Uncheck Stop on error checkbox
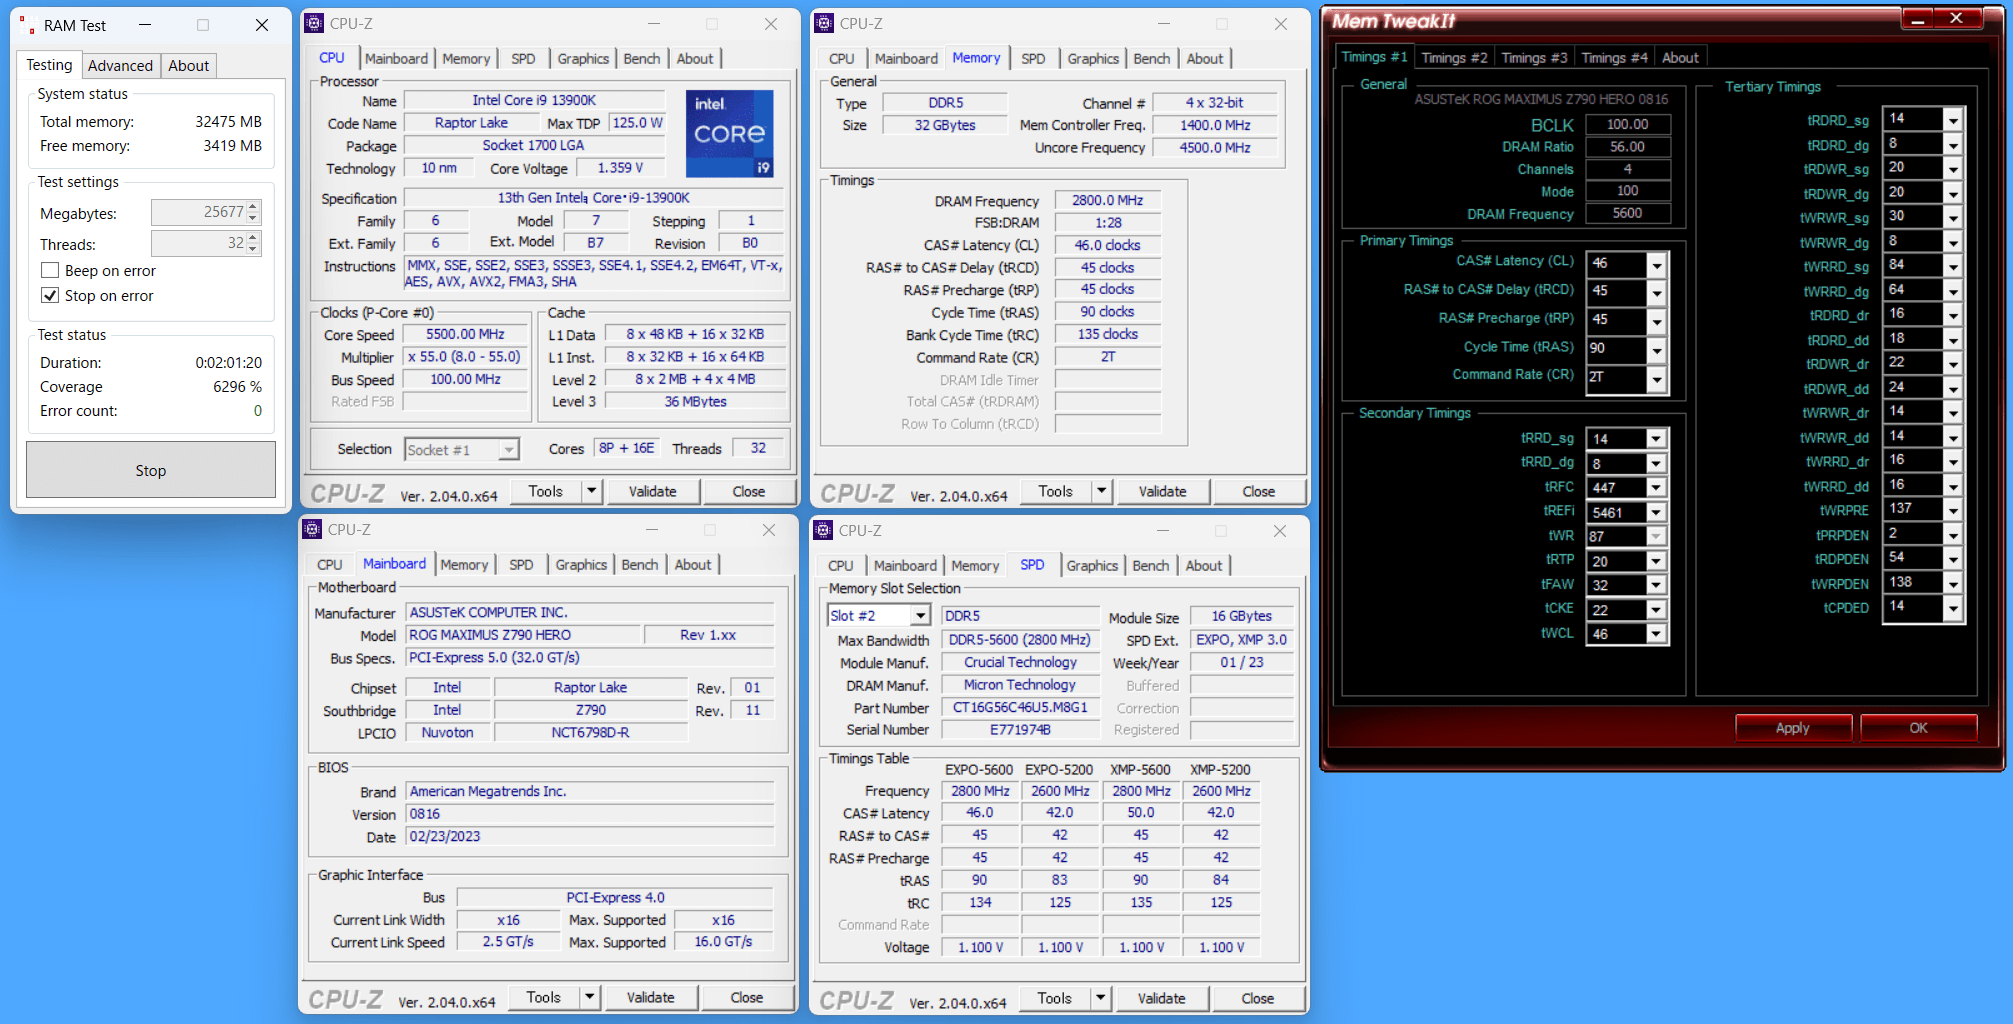2013x1024 pixels. pos(50,296)
